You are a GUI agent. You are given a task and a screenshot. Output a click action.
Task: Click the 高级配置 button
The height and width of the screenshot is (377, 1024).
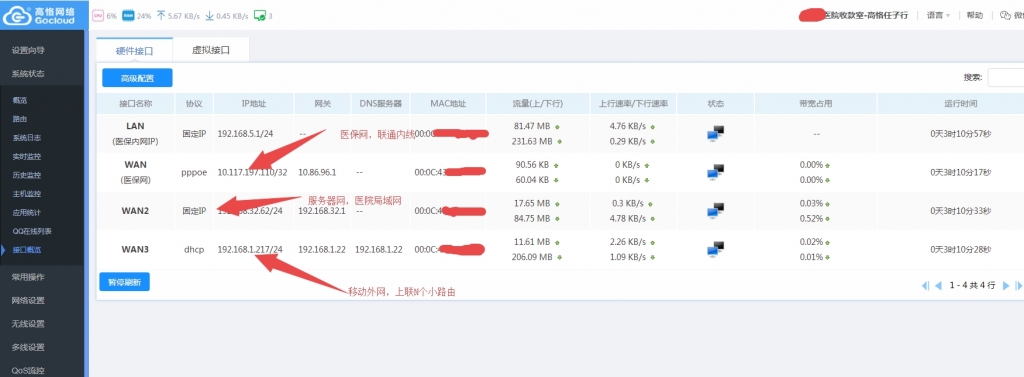pos(137,78)
